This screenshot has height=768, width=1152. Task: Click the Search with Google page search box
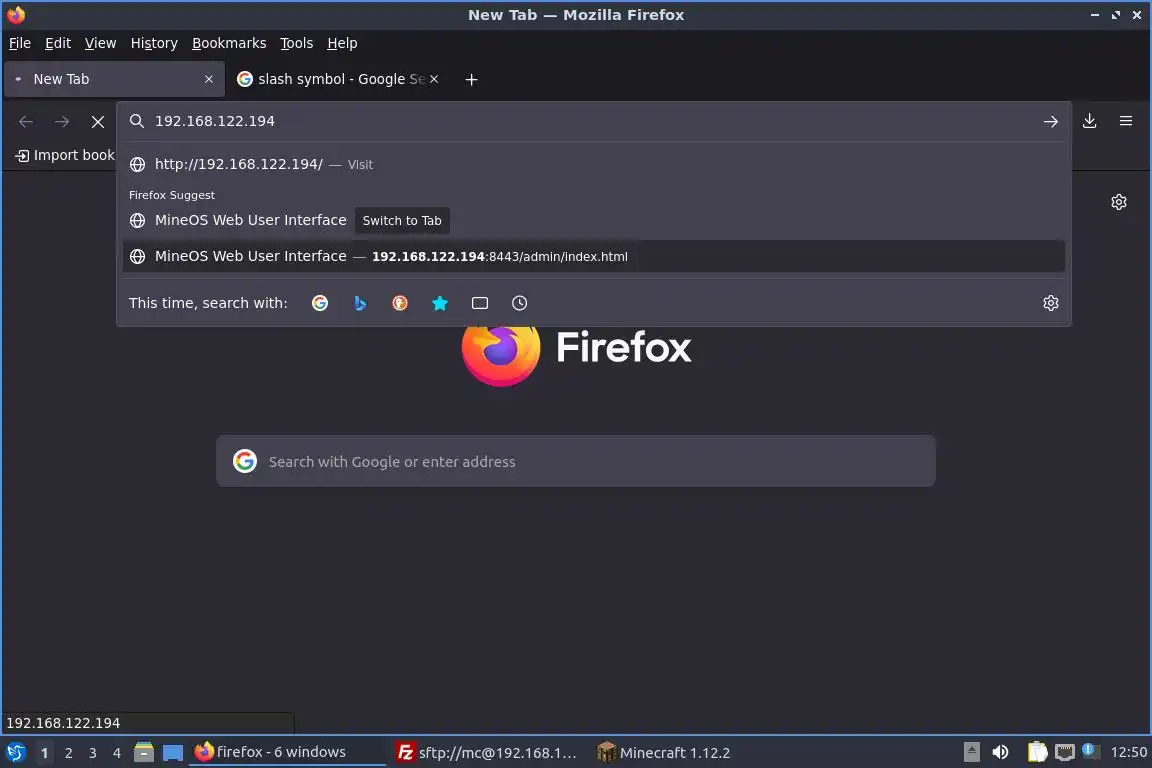point(576,461)
